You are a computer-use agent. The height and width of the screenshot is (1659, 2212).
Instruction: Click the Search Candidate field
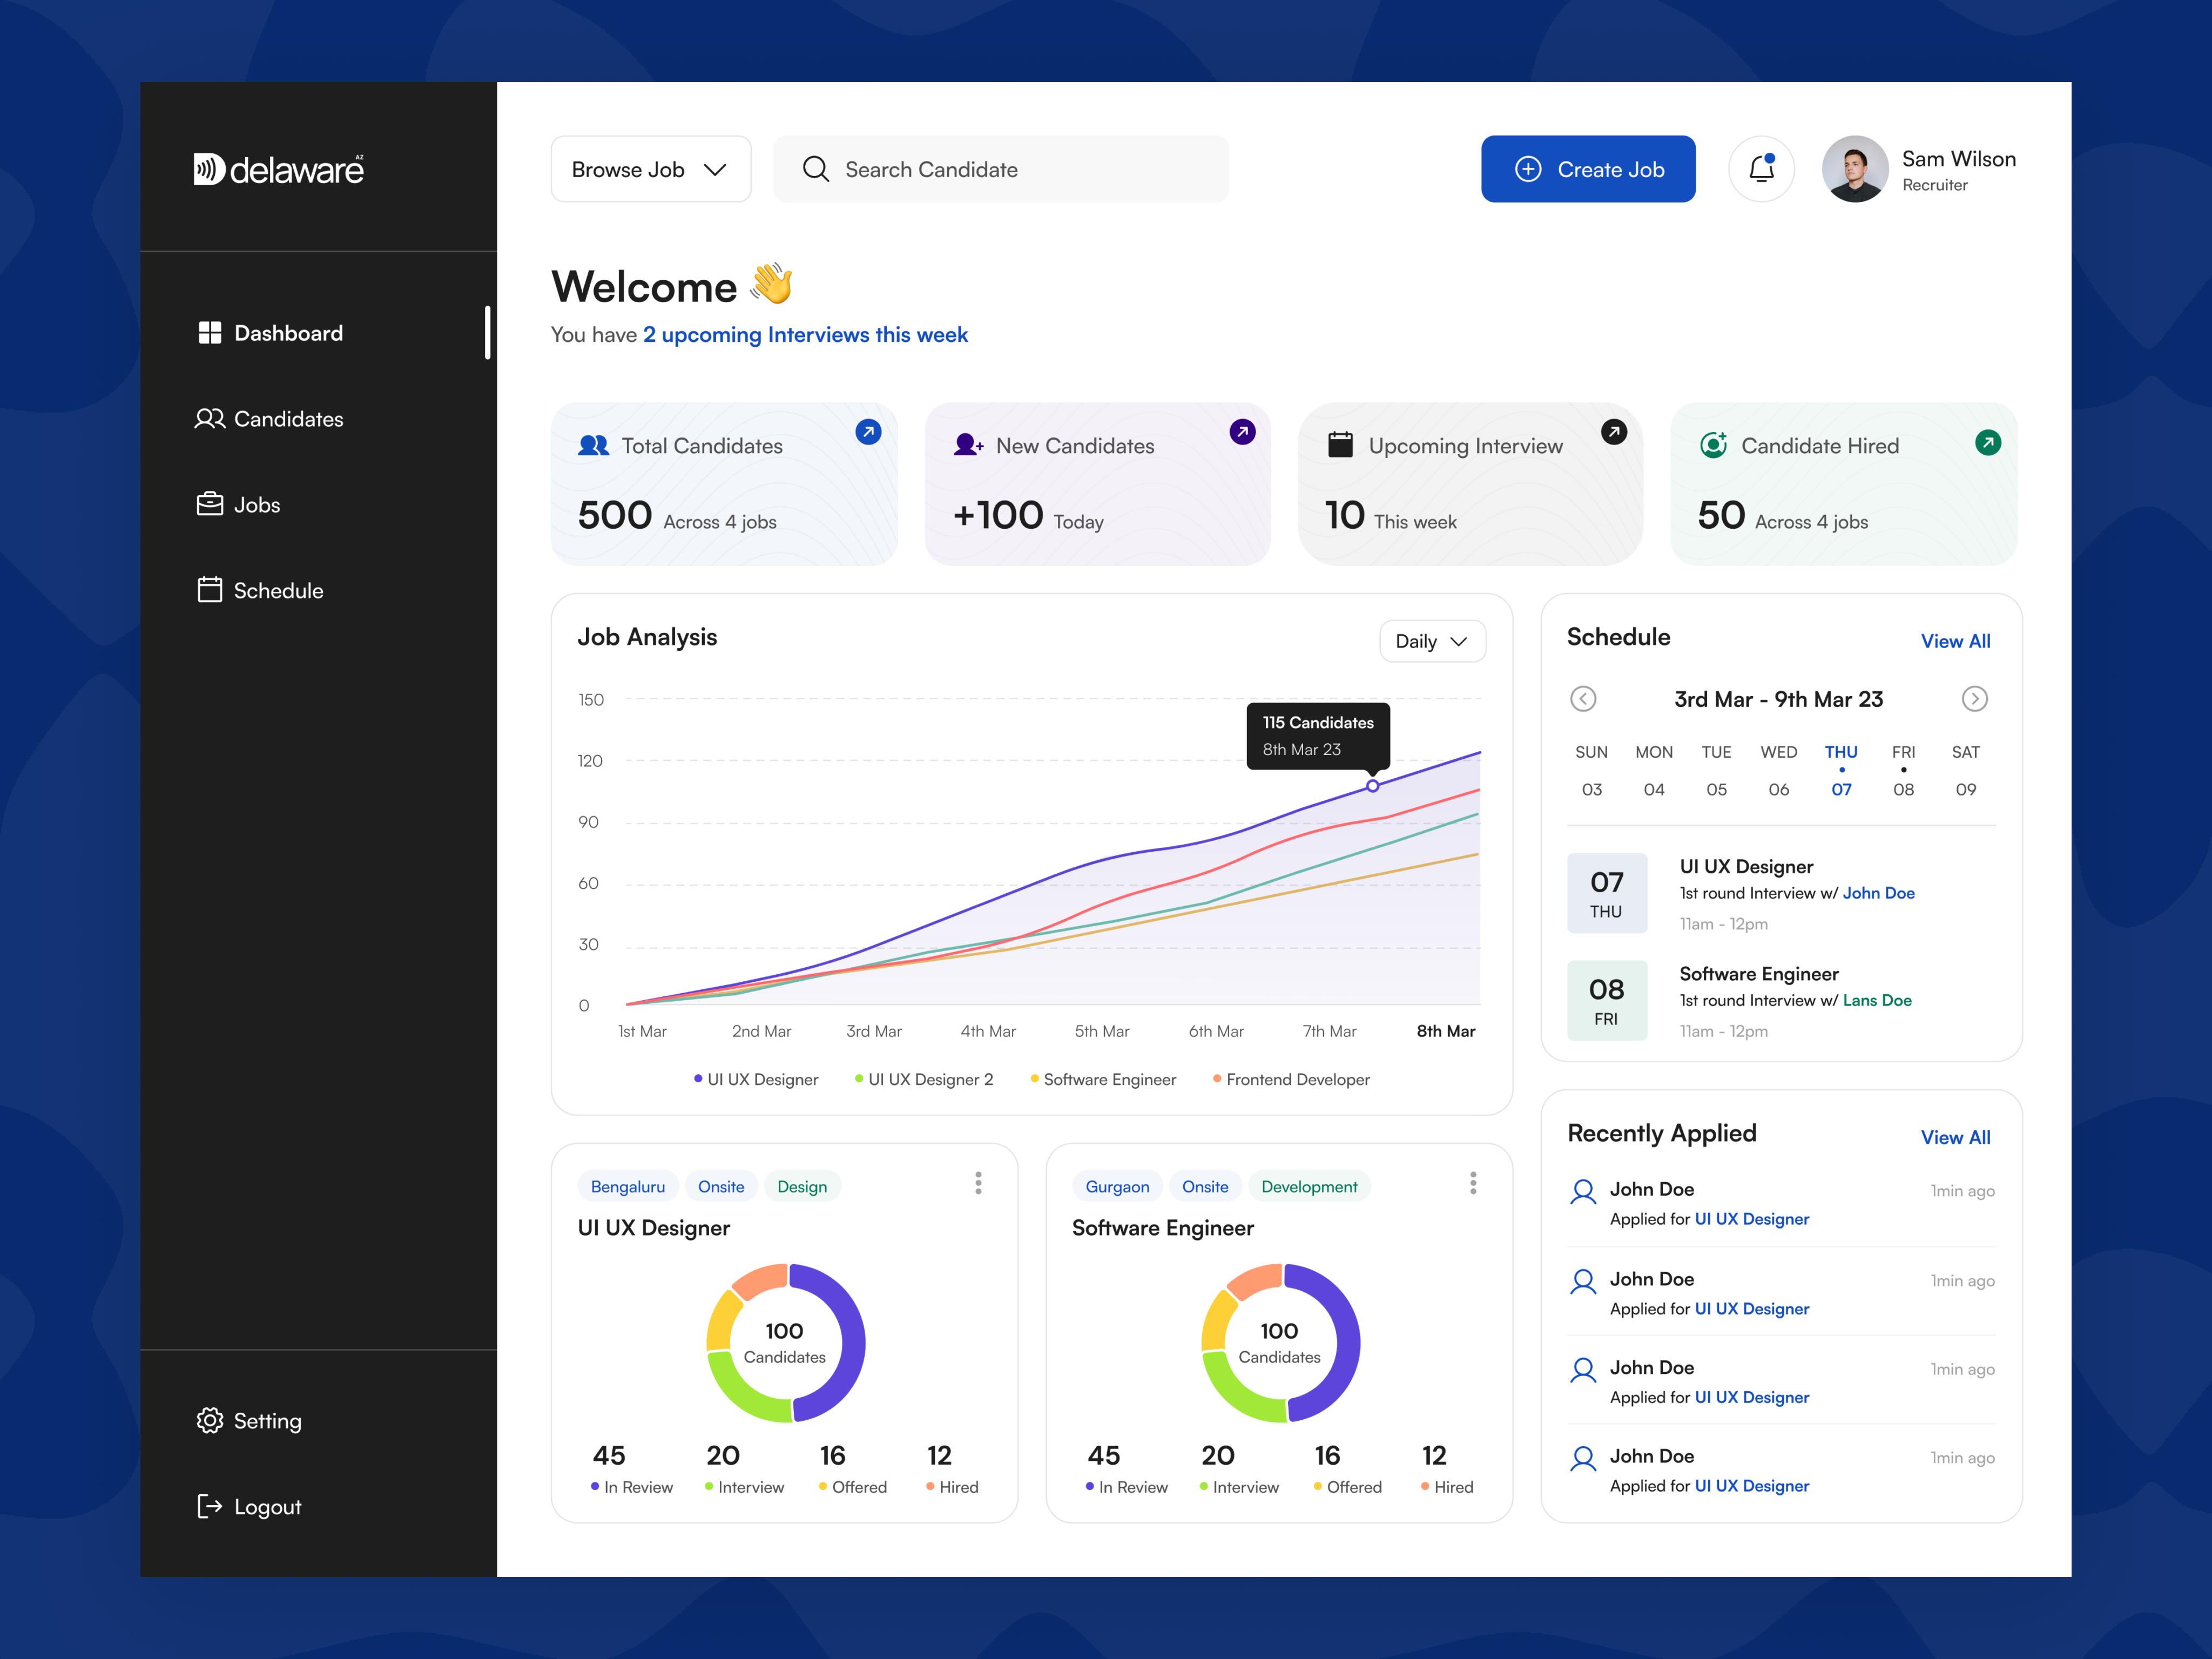[x=1000, y=169]
